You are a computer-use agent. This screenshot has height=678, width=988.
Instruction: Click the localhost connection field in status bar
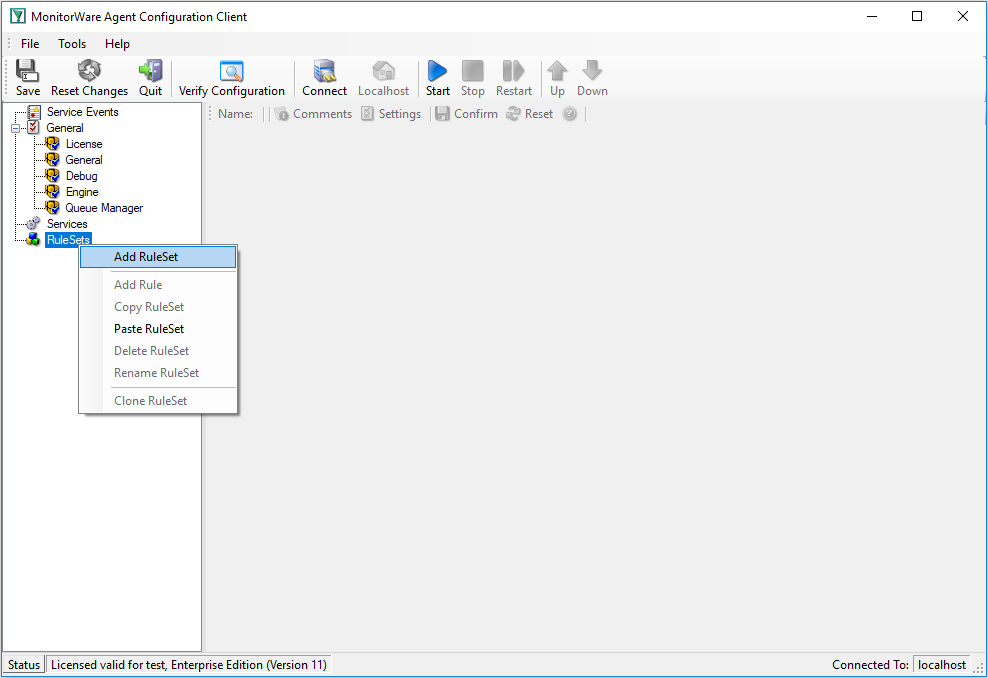point(941,665)
